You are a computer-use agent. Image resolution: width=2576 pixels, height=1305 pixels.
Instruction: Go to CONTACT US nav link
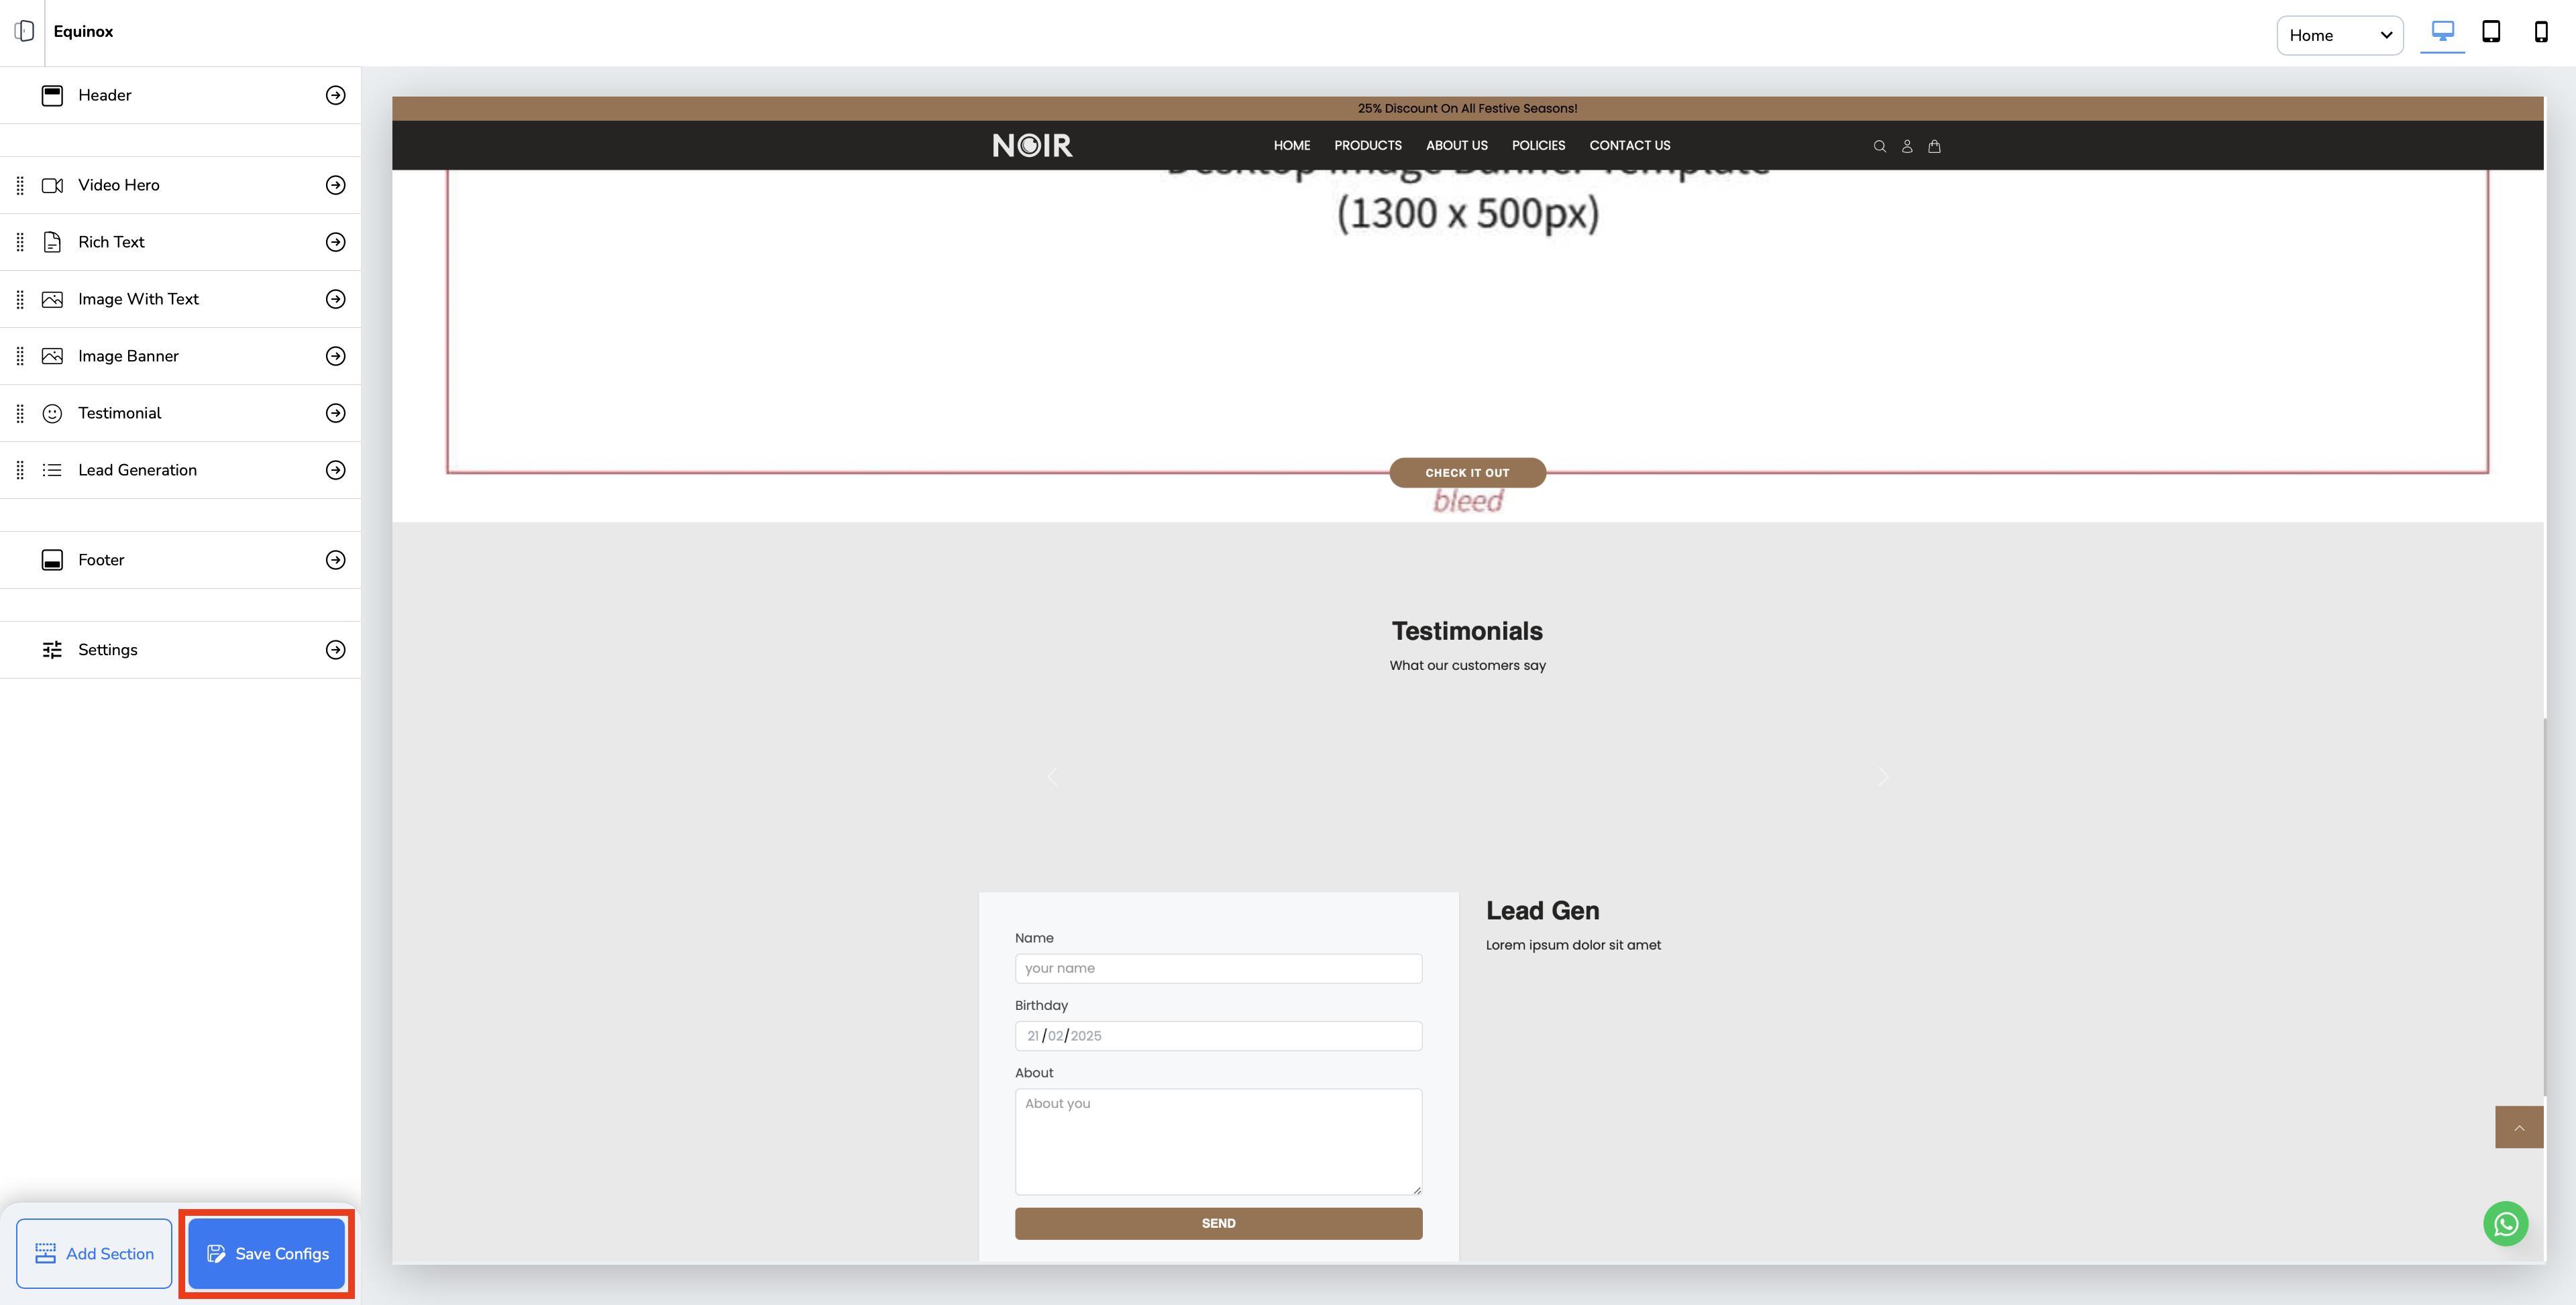(x=1629, y=145)
